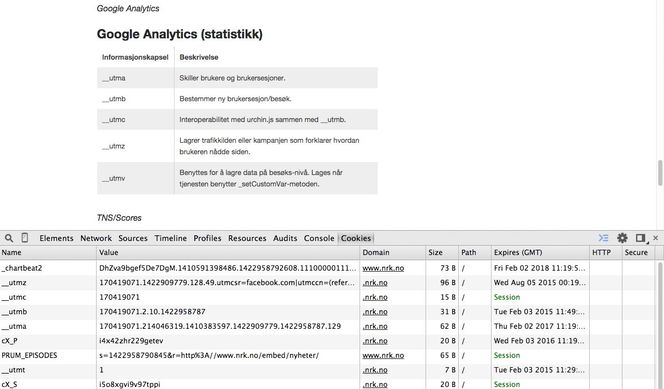
Task: Select the __utmz cookie row name
Action: pyautogui.click(x=14, y=283)
